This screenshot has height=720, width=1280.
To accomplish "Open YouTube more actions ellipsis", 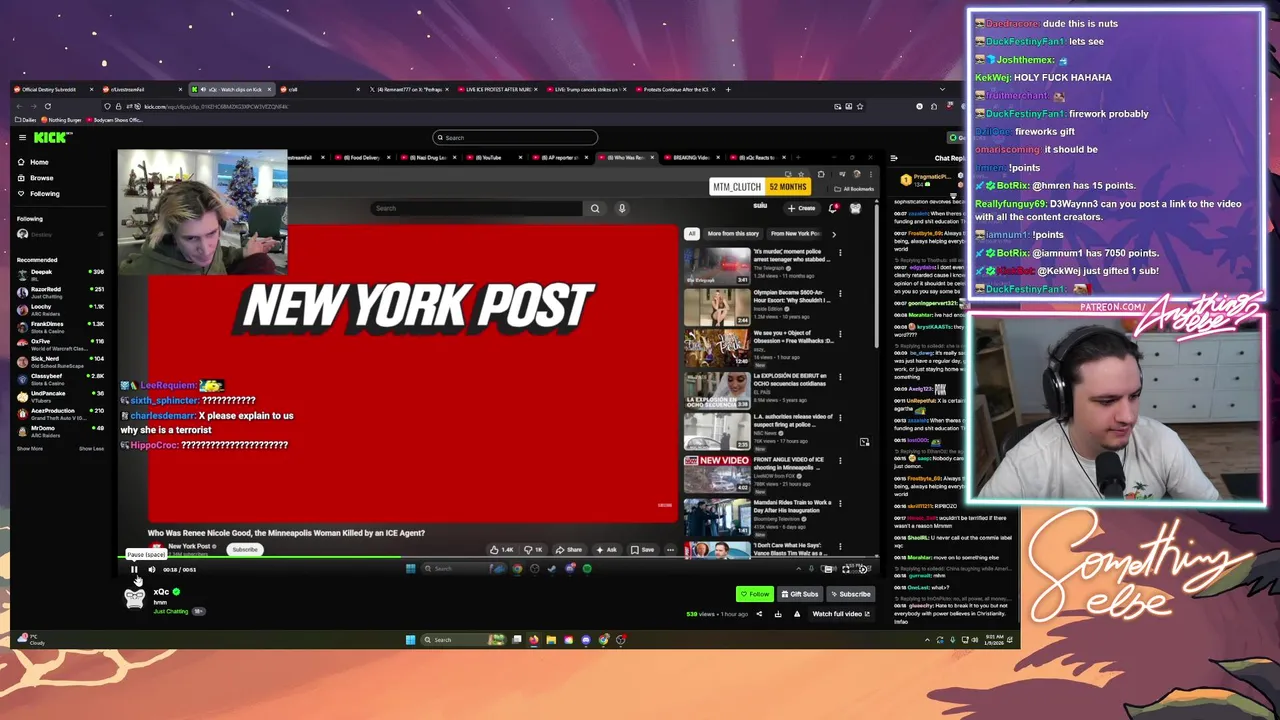I will 670,549.
